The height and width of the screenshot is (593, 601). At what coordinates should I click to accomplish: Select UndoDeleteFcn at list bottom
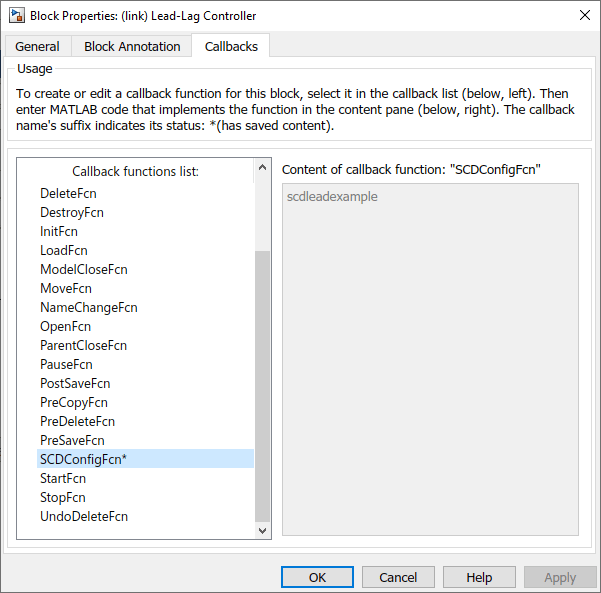pyautogui.click(x=84, y=516)
